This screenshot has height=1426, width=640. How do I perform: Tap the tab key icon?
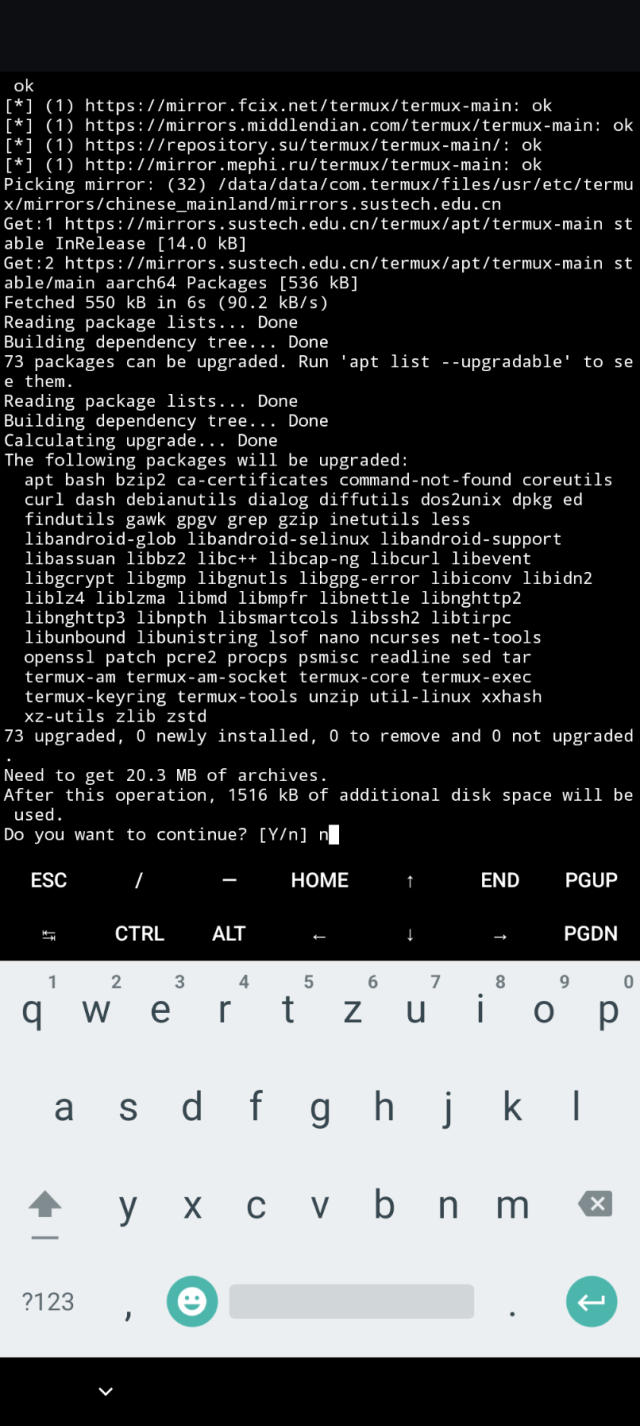point(48,934)
